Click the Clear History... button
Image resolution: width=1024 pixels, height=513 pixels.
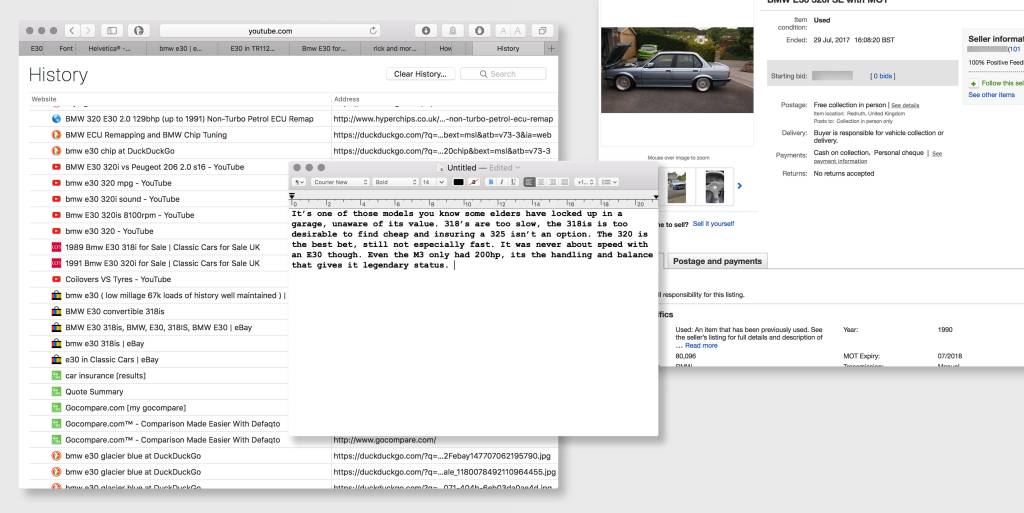tap(420, 74)
